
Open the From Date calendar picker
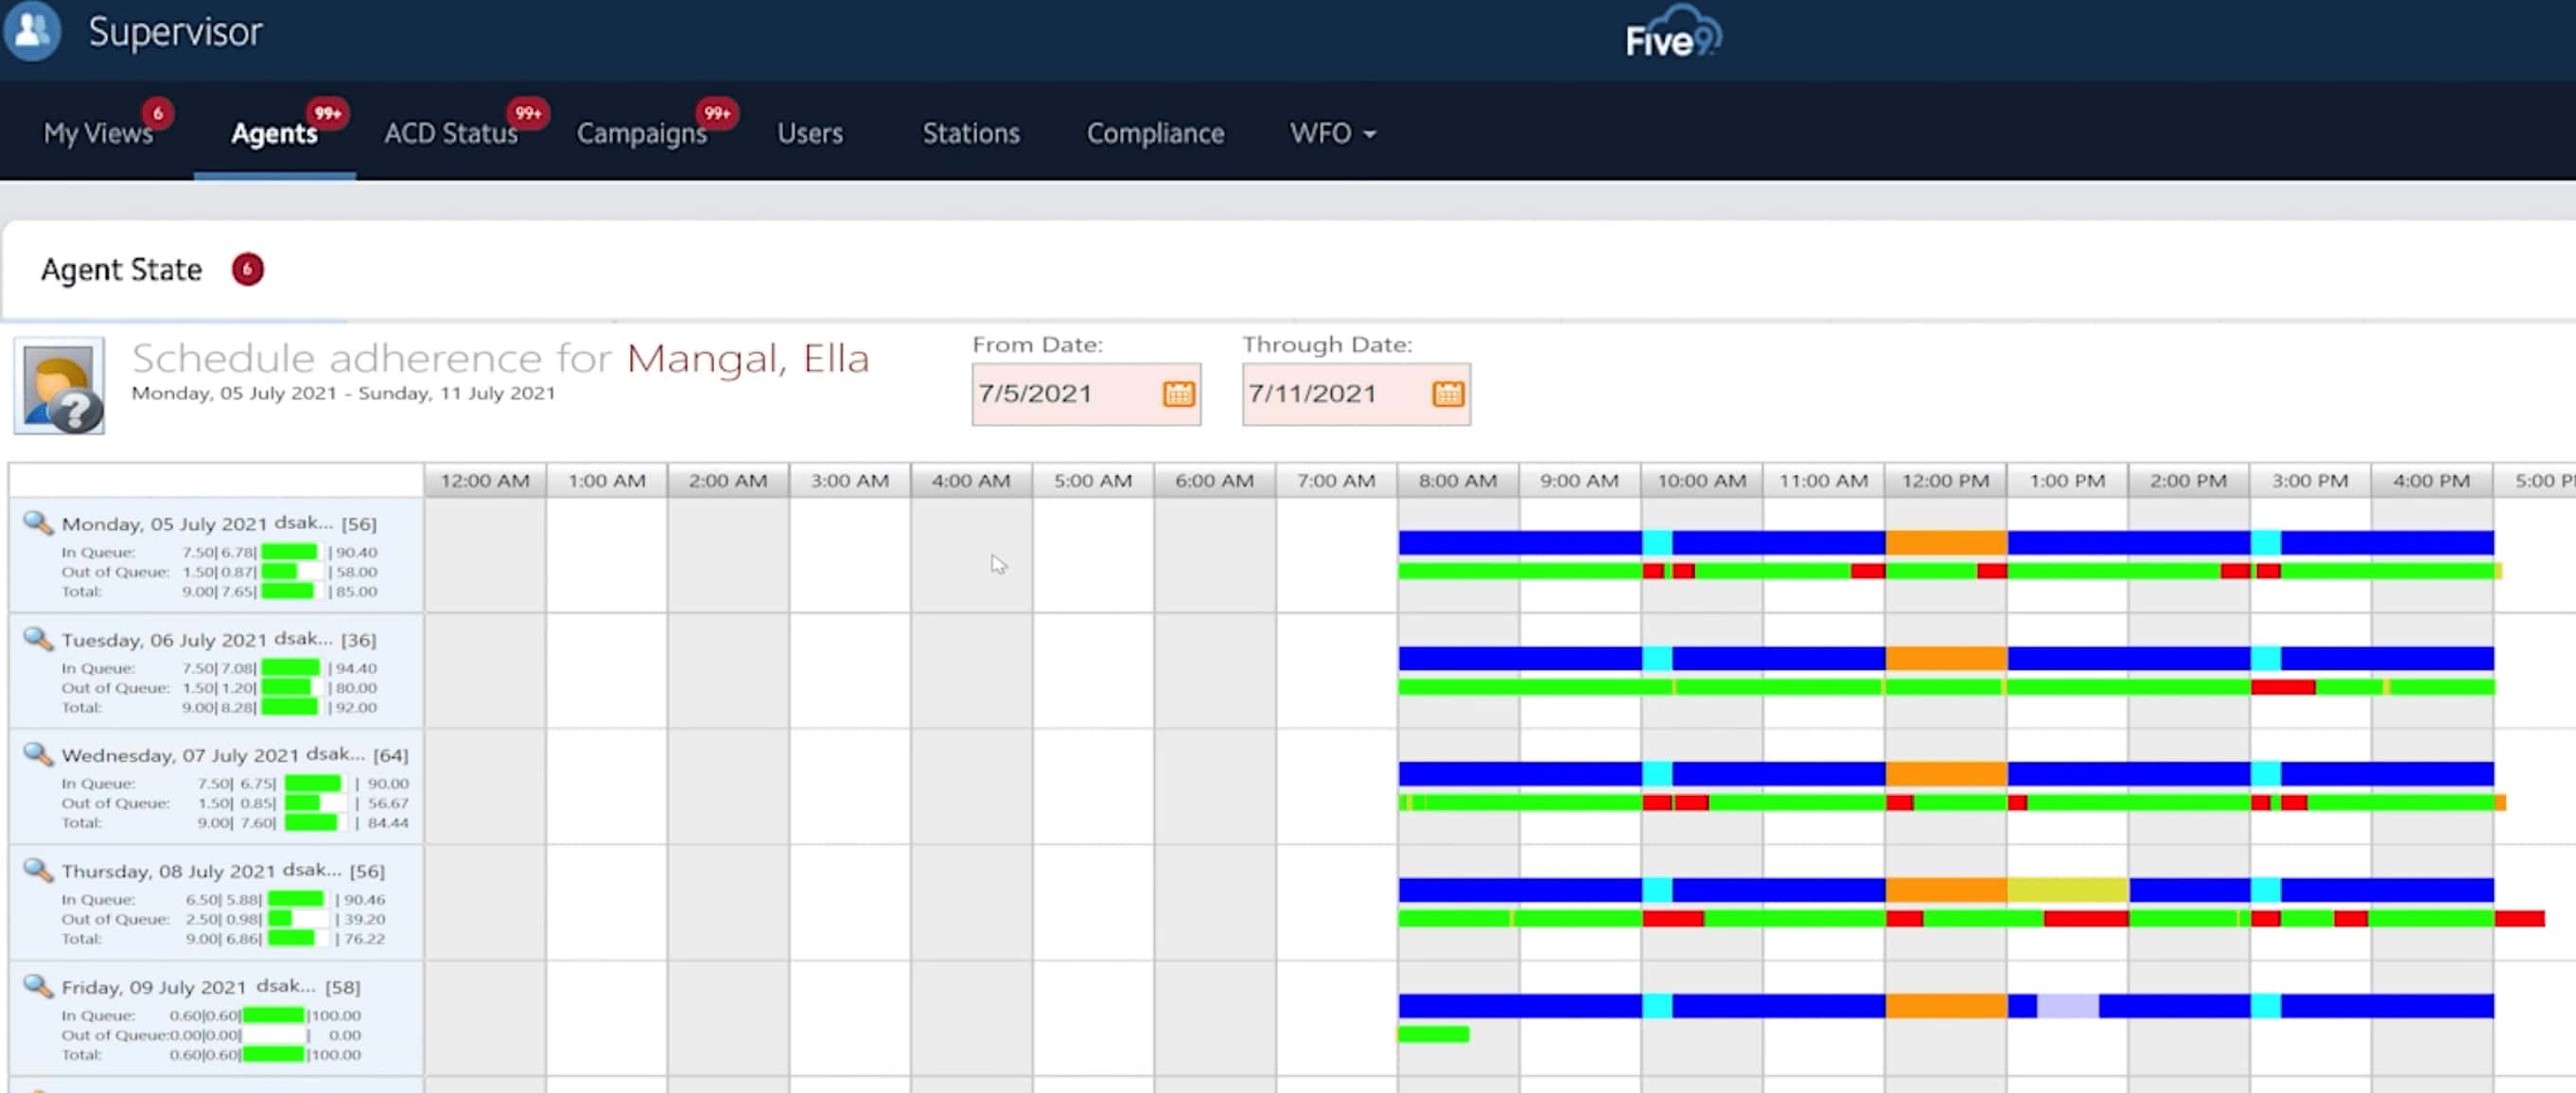(1180, 393)
